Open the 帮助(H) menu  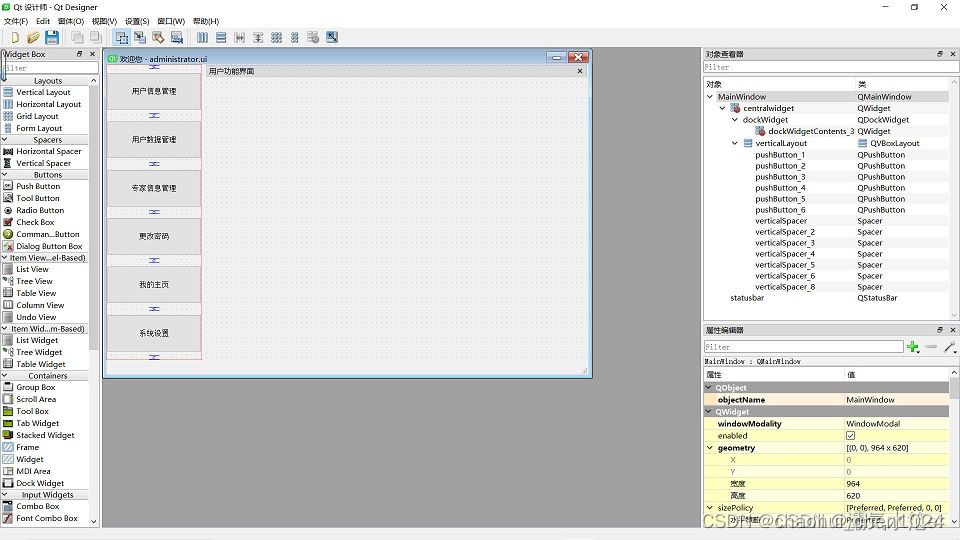pyautogui.click(x=206, y=21)
